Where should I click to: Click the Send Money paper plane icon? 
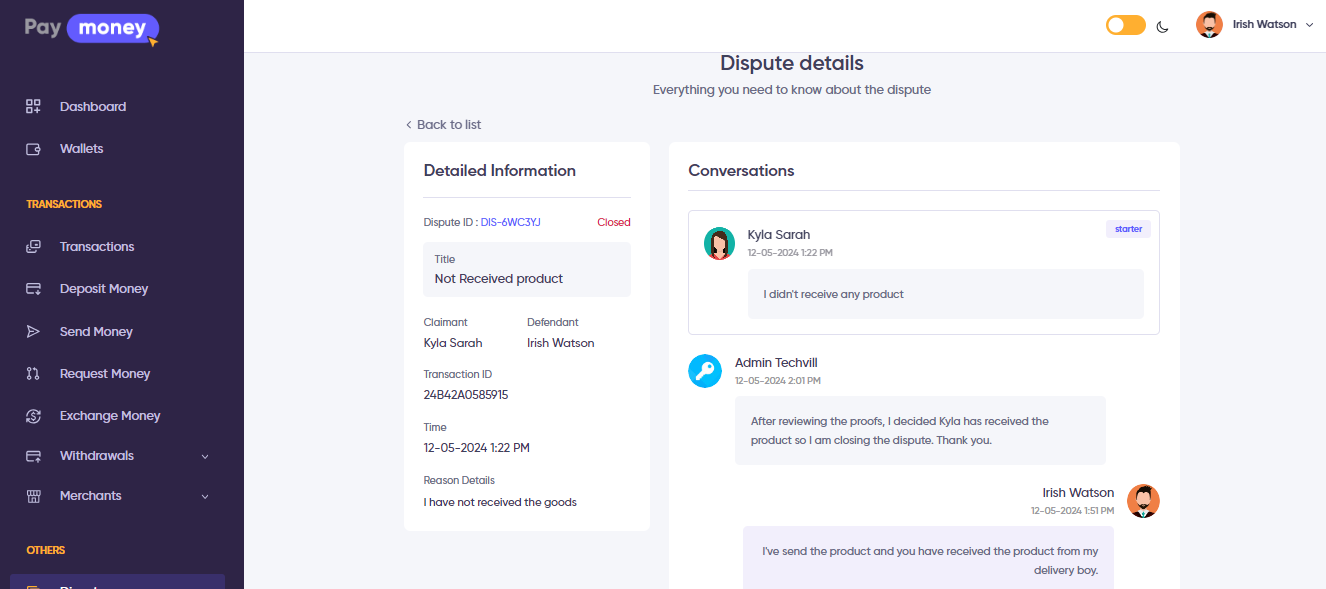(x=33, y=332)
